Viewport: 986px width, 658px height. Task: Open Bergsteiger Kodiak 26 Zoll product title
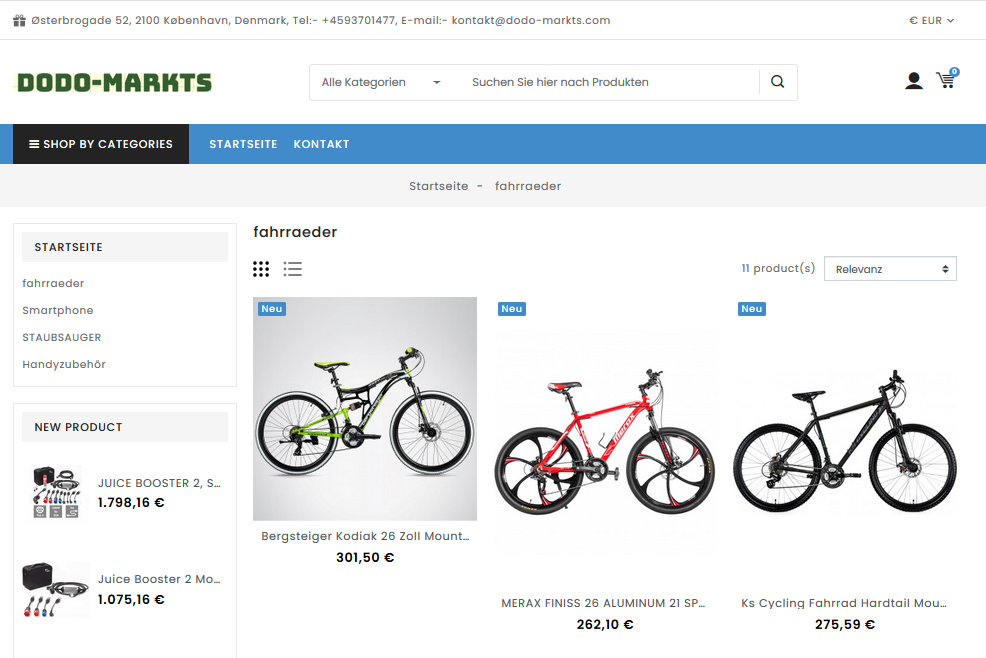(x=365, y=536)
